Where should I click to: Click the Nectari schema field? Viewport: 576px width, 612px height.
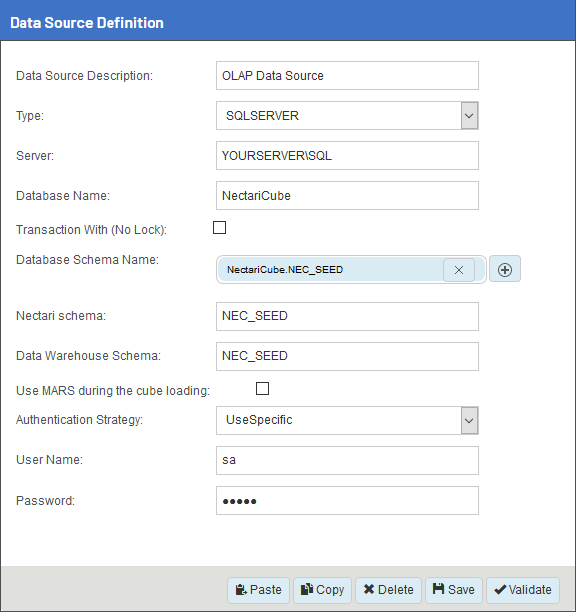(x=347, y=316)
